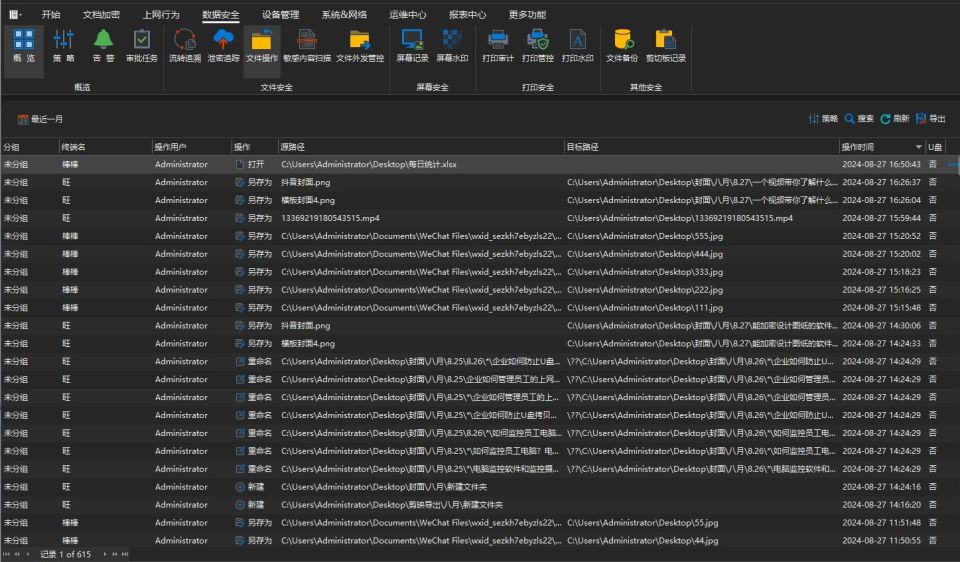Screen dimensions: 960x562
Task: Open the application menu icon at top-left
Action: 15,14
